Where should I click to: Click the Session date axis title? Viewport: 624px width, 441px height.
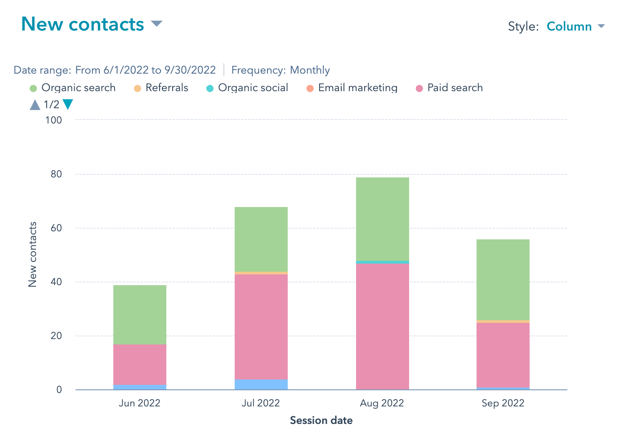(x=321, y=420)
